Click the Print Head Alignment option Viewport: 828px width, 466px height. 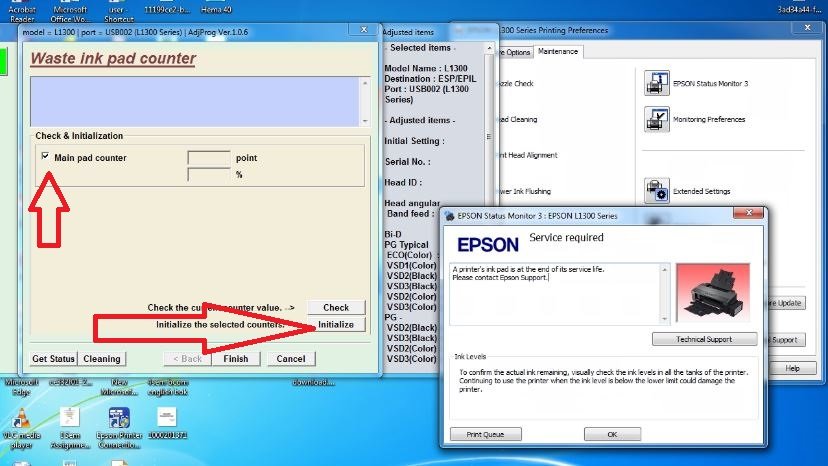click(528, 155)
